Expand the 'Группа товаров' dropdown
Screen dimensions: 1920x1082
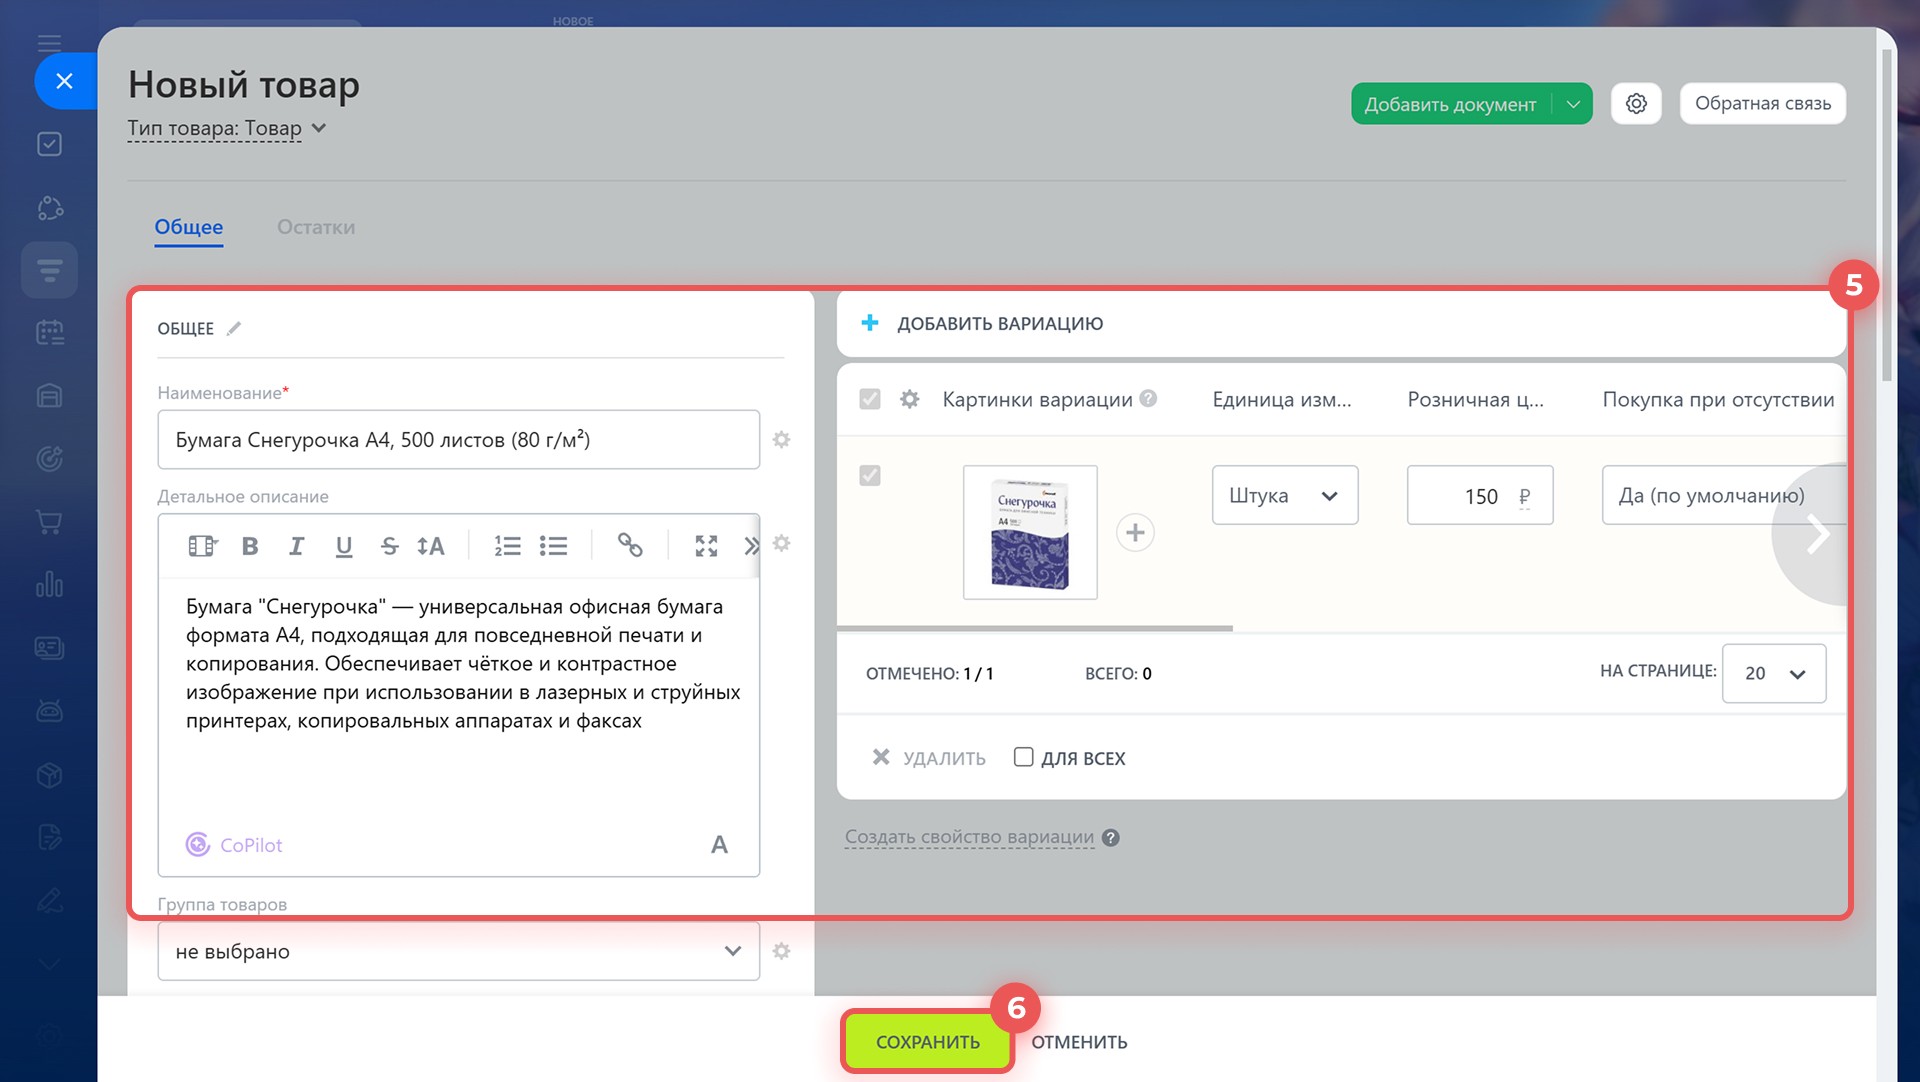(x=458, y=951)
